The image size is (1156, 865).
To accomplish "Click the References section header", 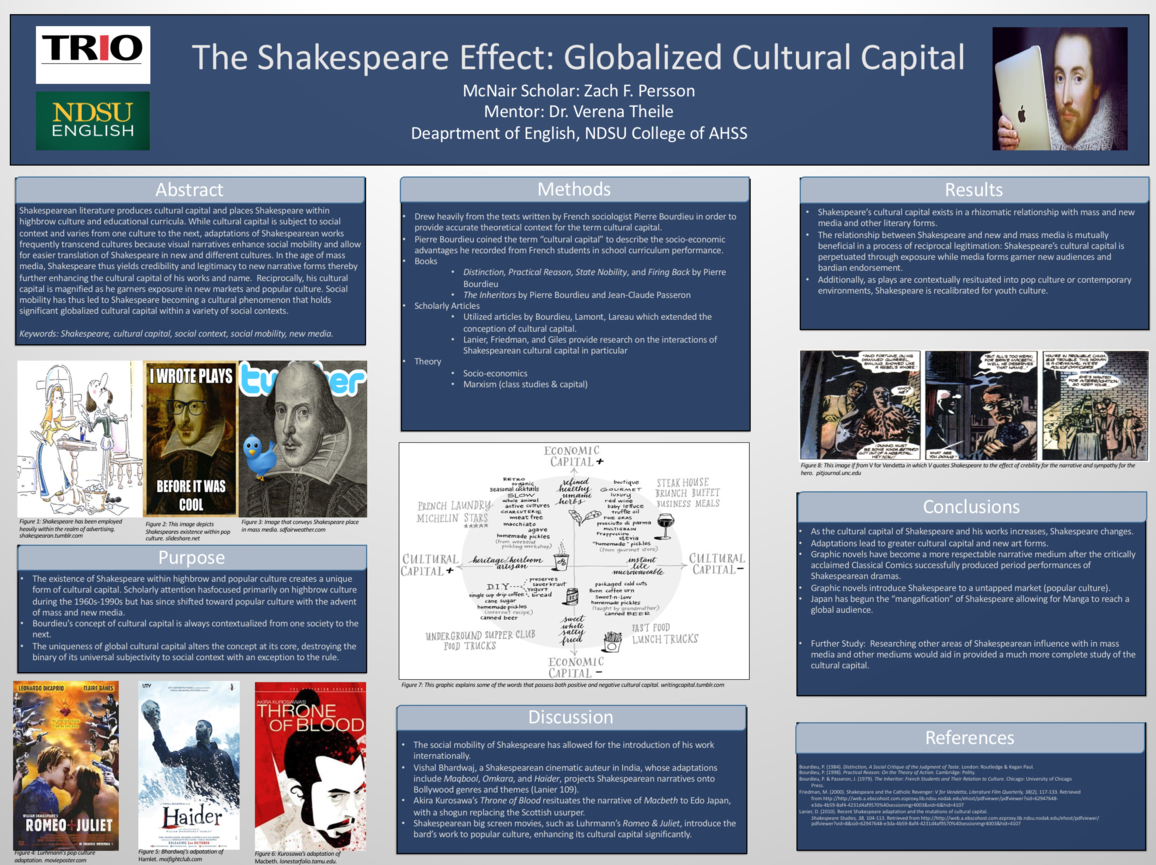I will (x=969, y=738).
